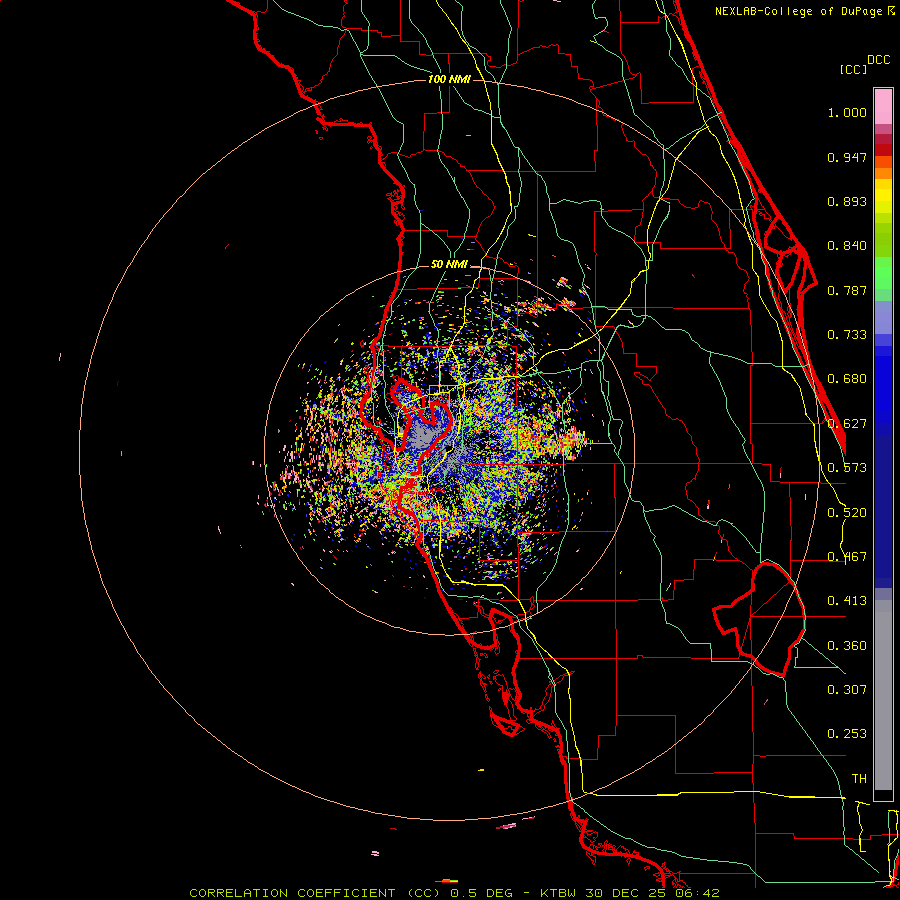Click the 0.733 legend value
This screenshot has width=900, height=900.
click(847, 335)
